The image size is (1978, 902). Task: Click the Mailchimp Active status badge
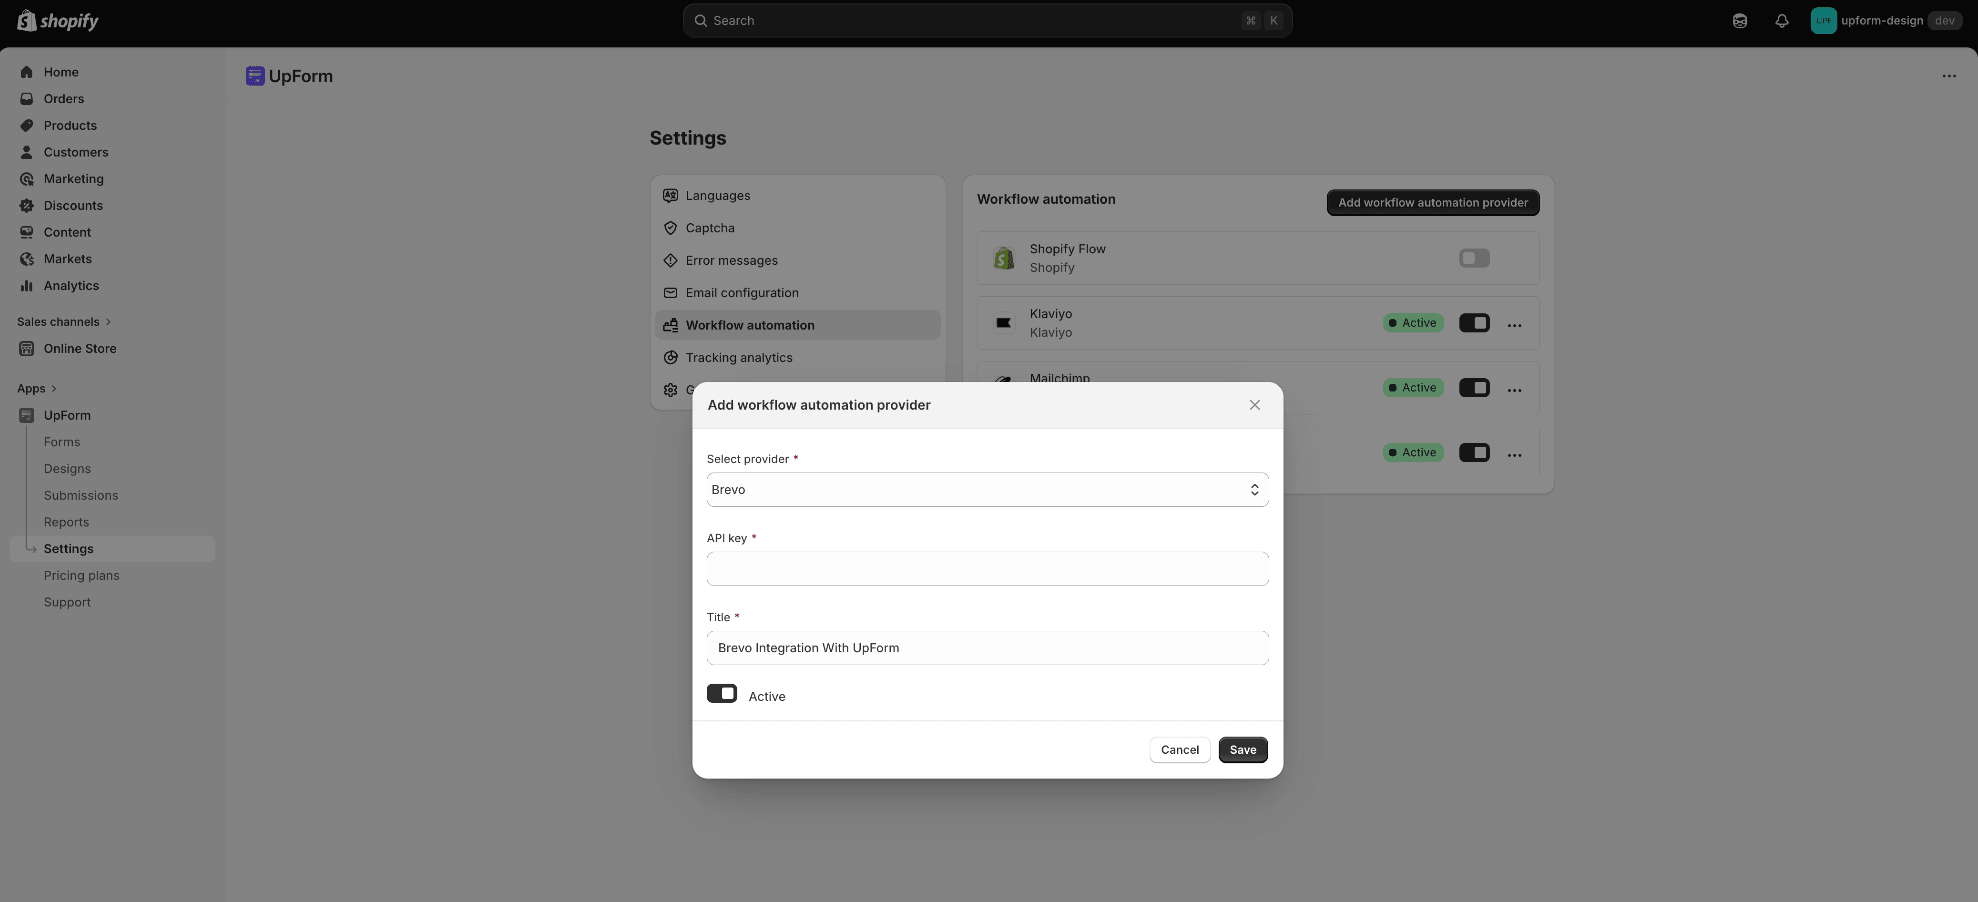pos(1413,388)
